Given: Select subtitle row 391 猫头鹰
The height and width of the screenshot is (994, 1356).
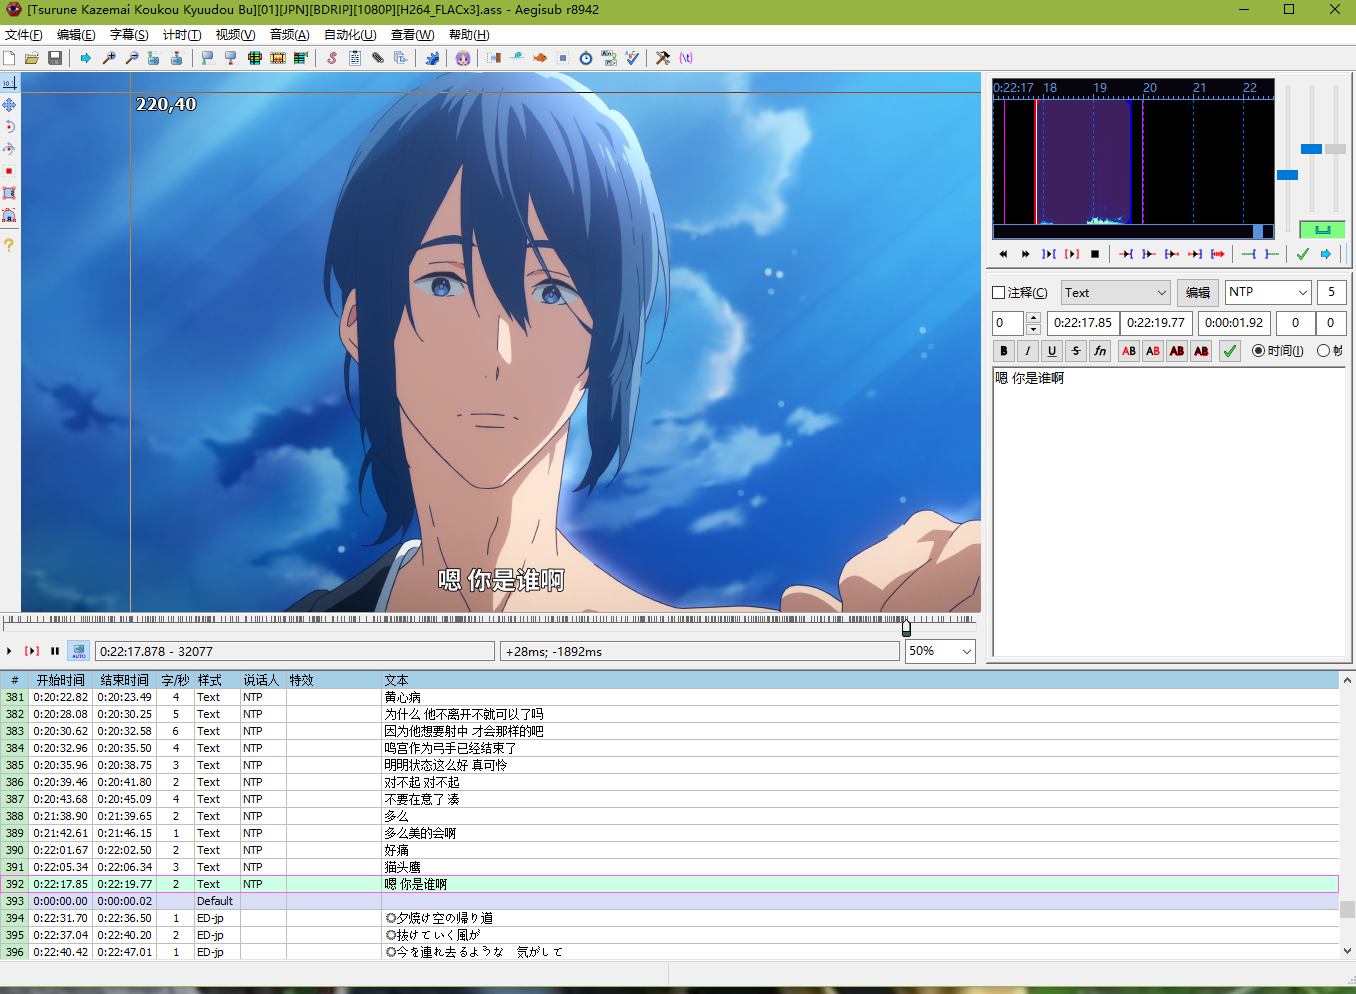Looking at the screenshot, I should 670,867.
